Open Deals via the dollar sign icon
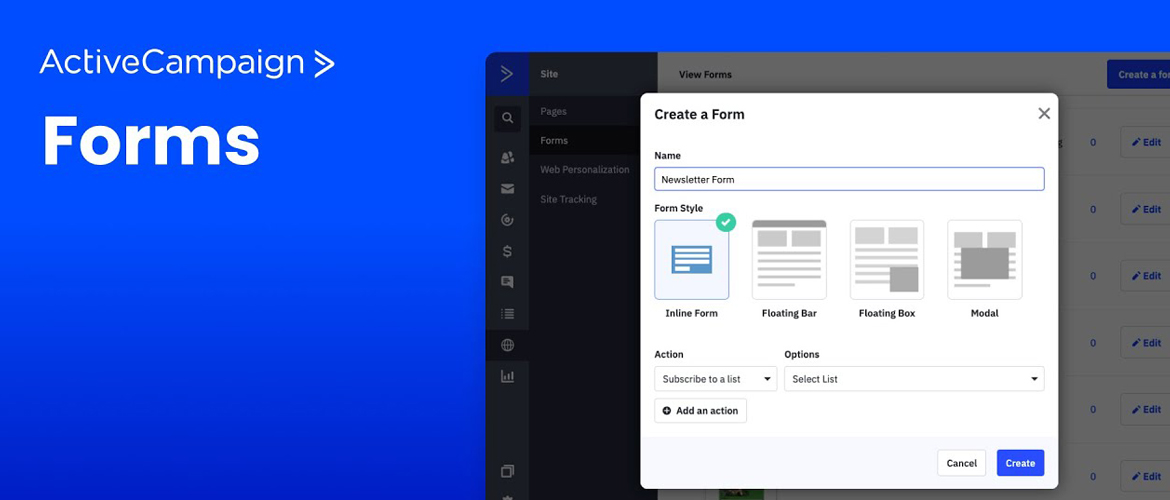The image size is (1170, 500). pos(507,251)
